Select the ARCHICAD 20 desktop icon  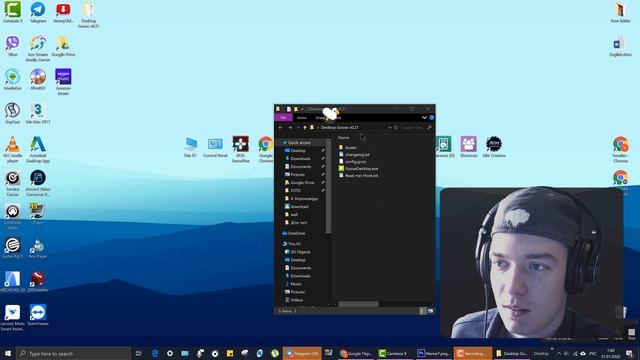click(x=13, y=282)
